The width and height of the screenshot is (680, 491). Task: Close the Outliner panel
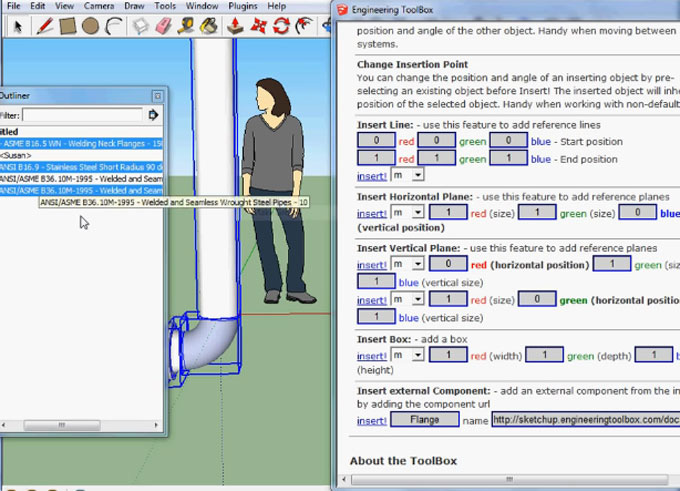(157, 96)
